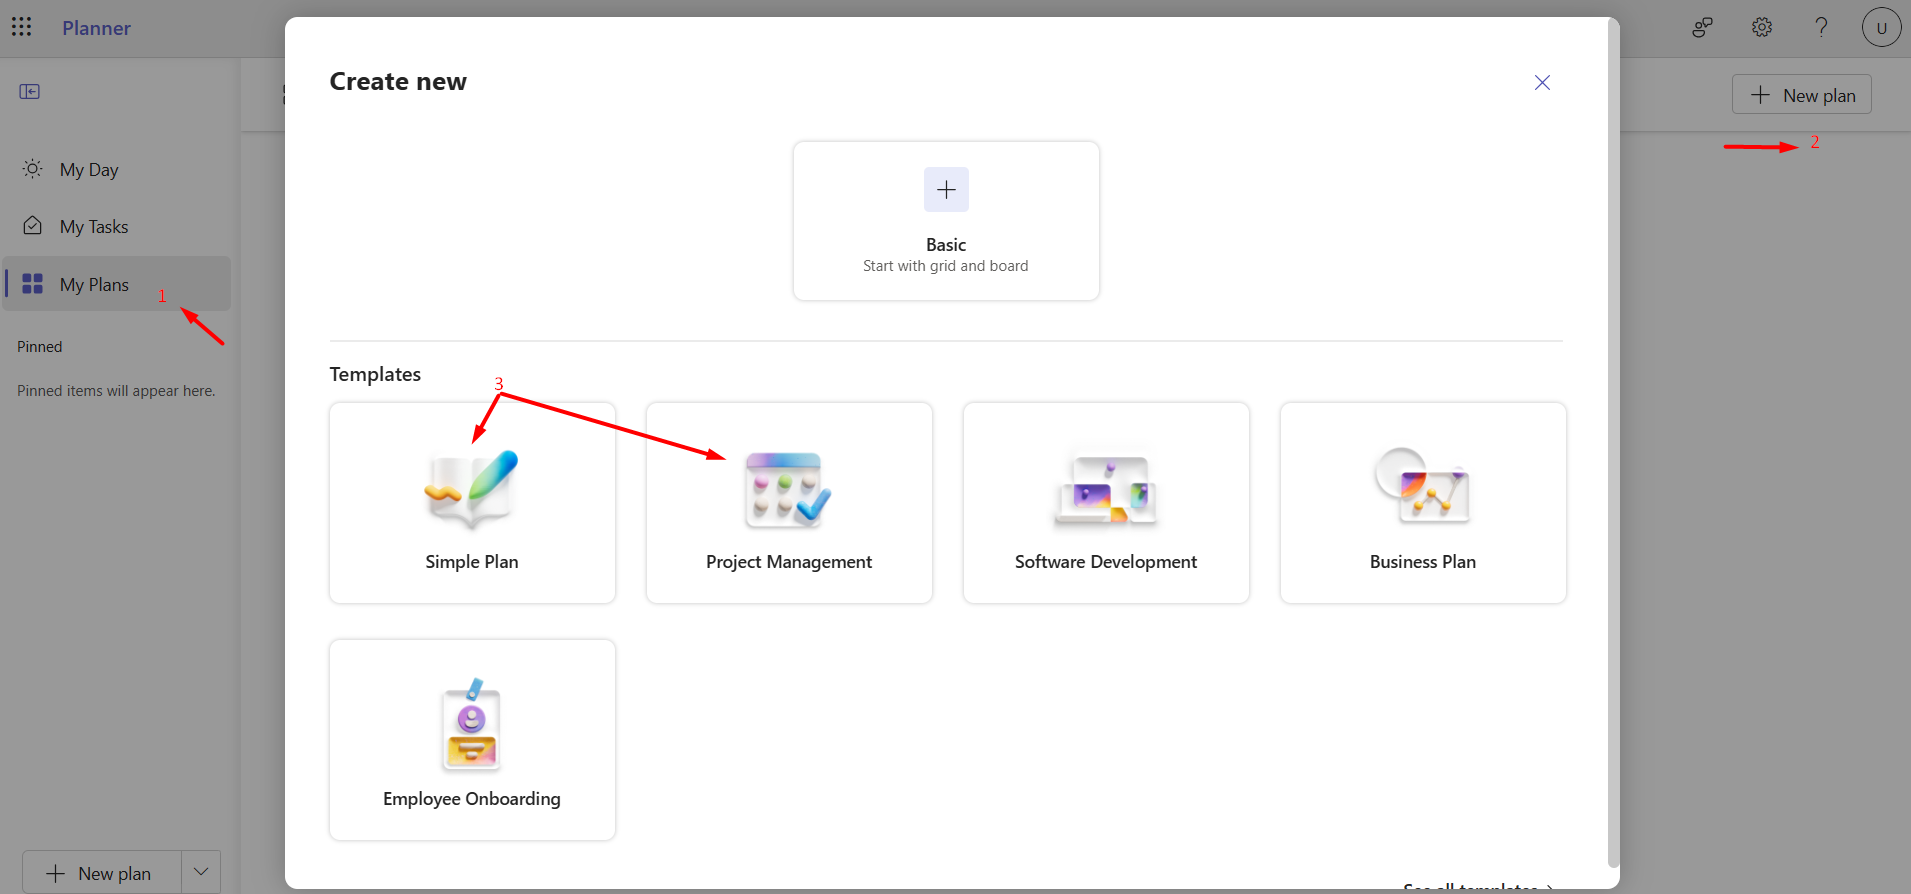
Task: Open the app launcher waffle icon
Action: pos(22,27)
